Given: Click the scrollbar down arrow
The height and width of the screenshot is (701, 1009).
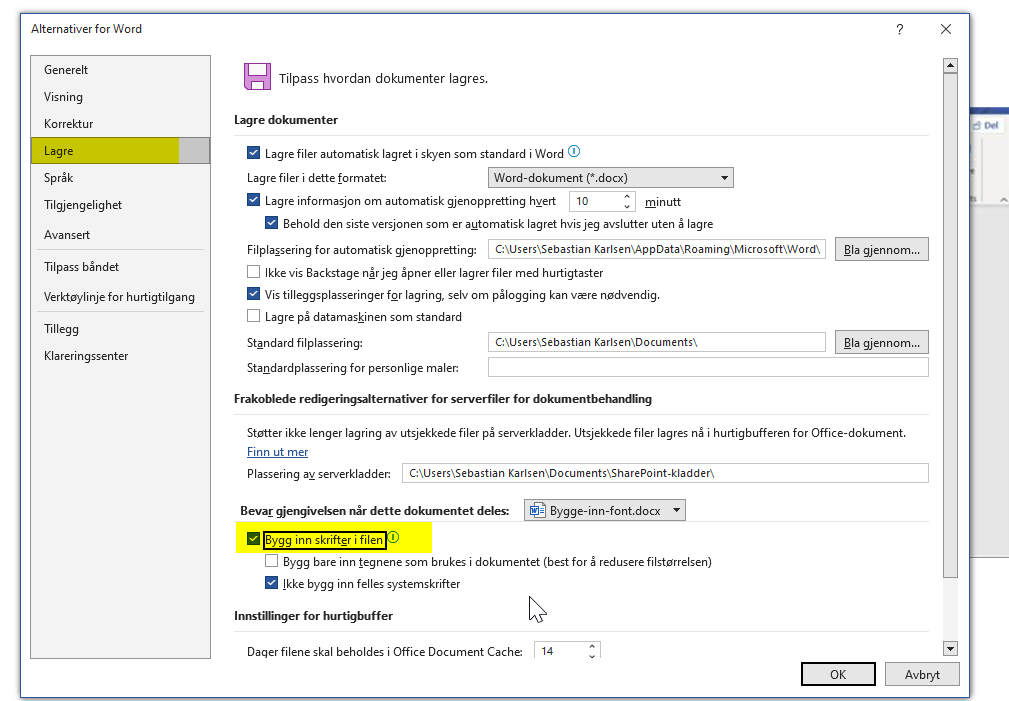Looking at the screenshot, I should (x=950, y=648).
